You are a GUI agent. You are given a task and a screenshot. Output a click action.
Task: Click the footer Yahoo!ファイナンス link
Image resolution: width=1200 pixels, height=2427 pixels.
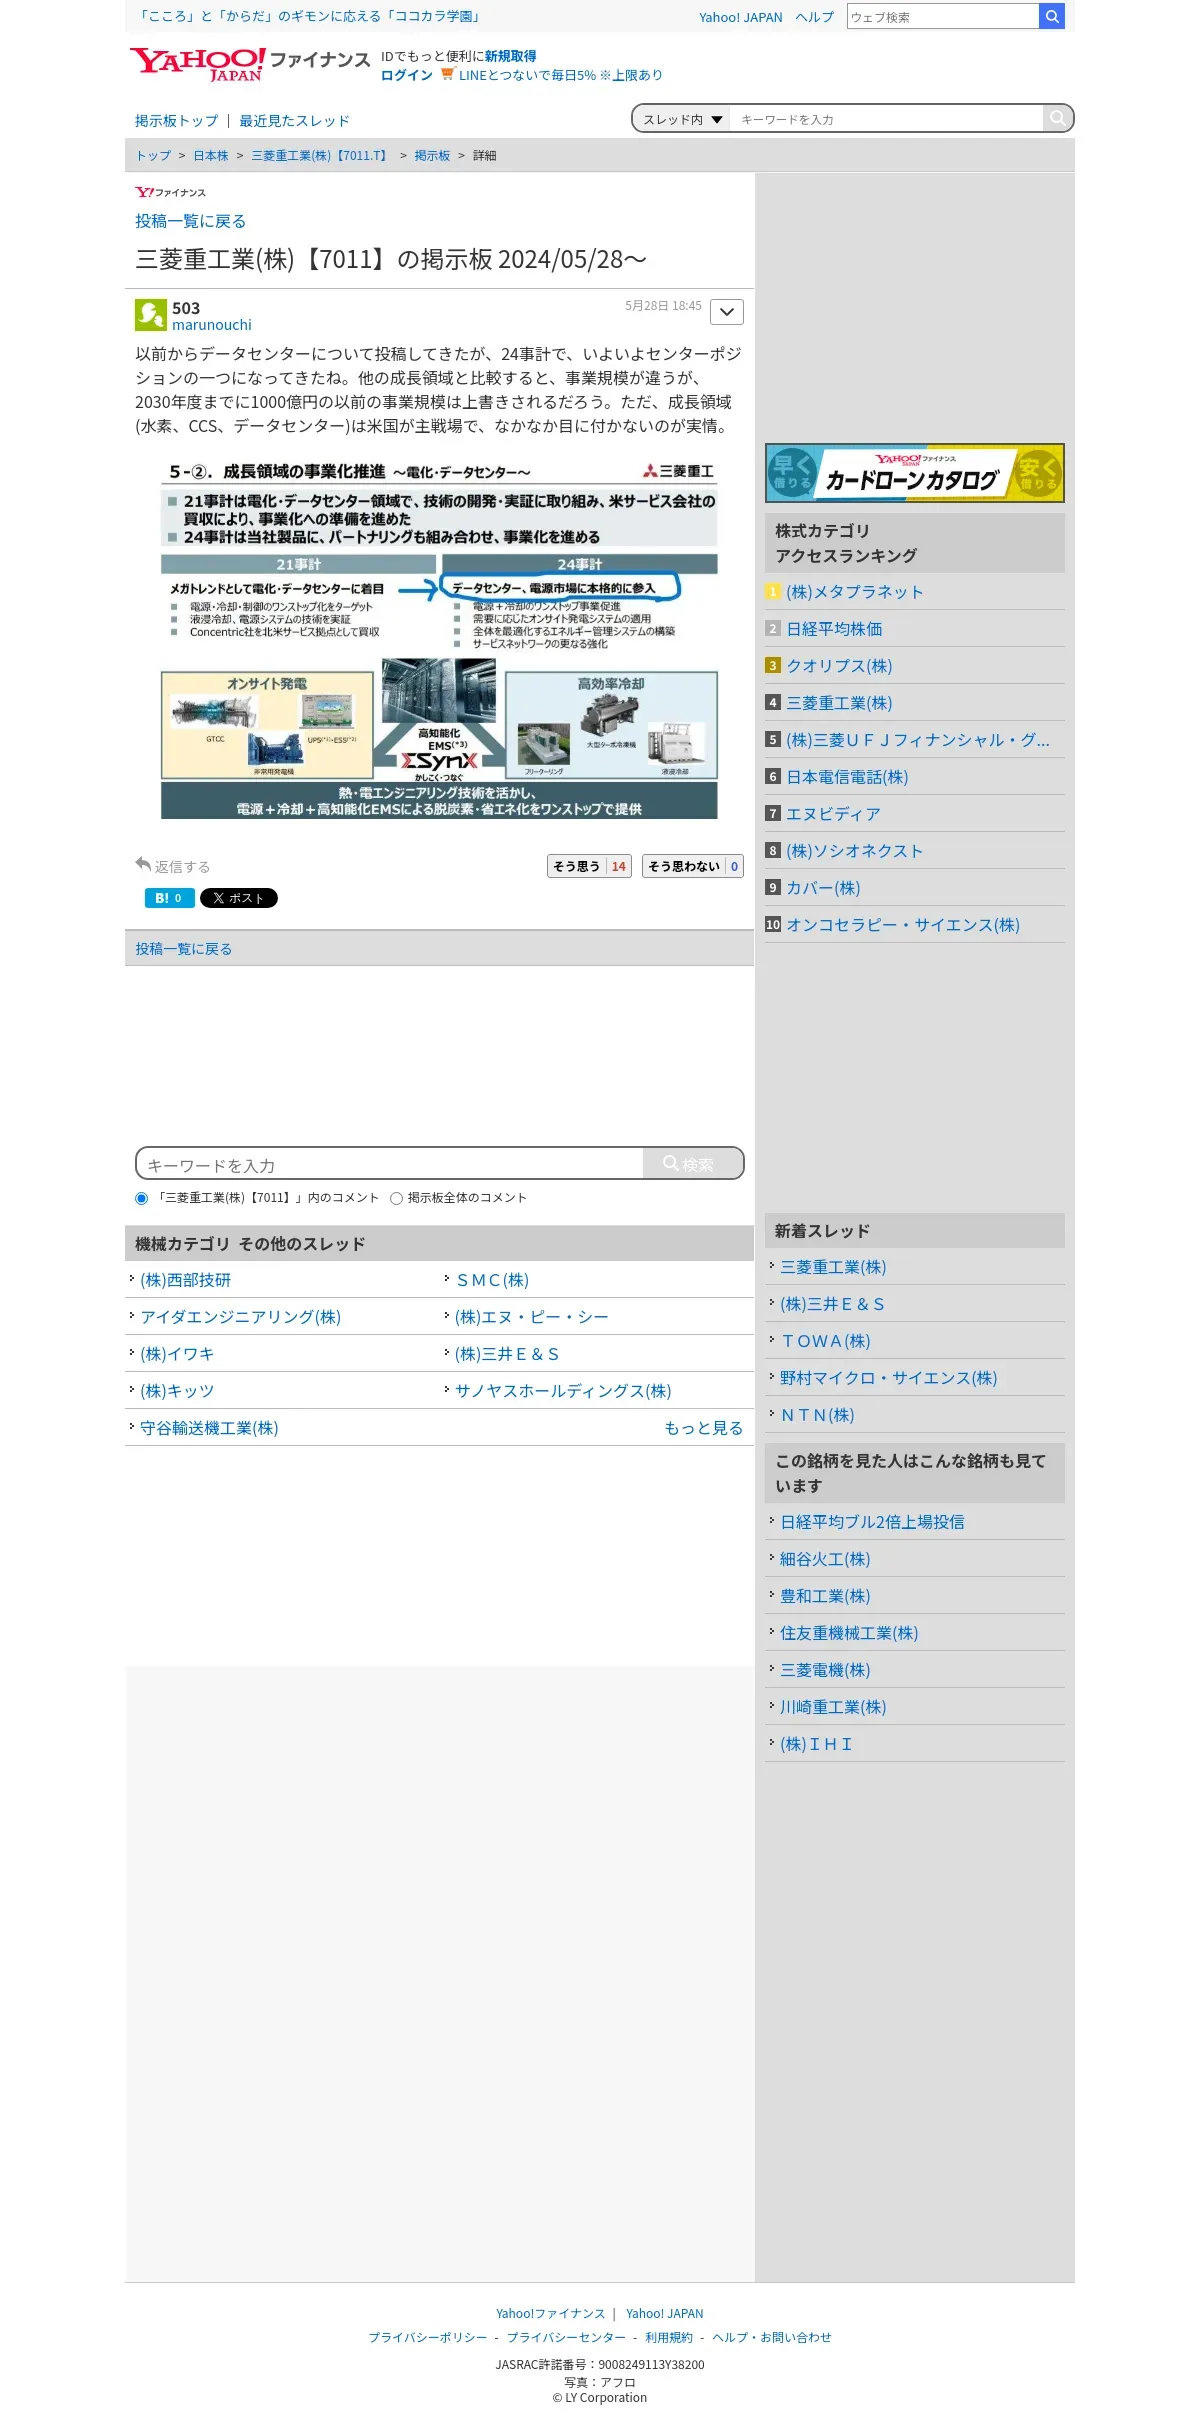(x=551, y=2313)
